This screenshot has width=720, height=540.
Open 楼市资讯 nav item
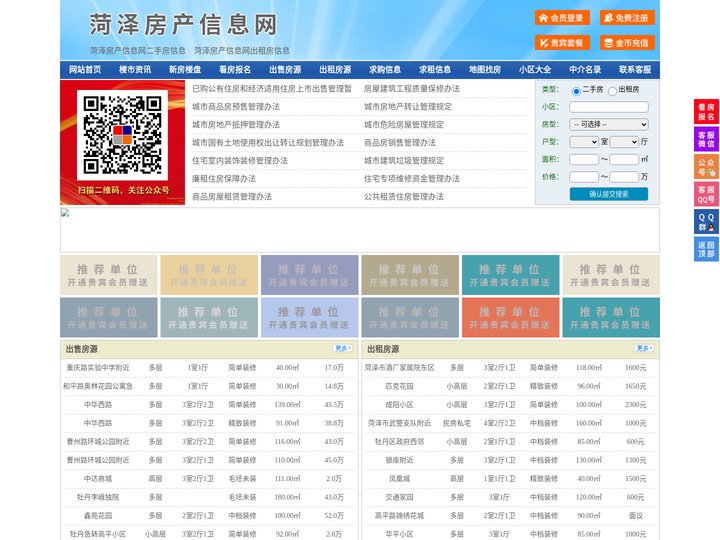tap(135, 70)
